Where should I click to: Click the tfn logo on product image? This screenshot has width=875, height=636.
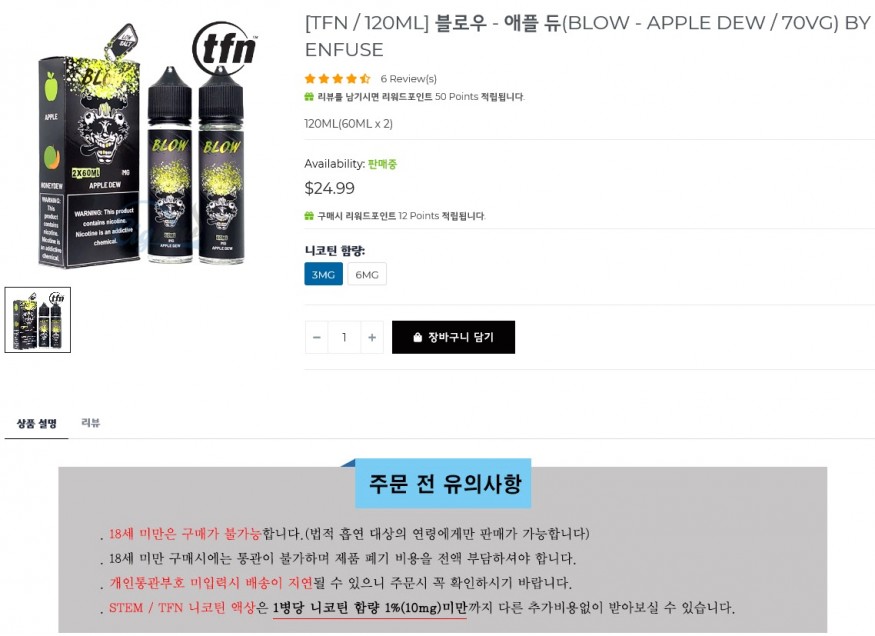tap(224, 49)
